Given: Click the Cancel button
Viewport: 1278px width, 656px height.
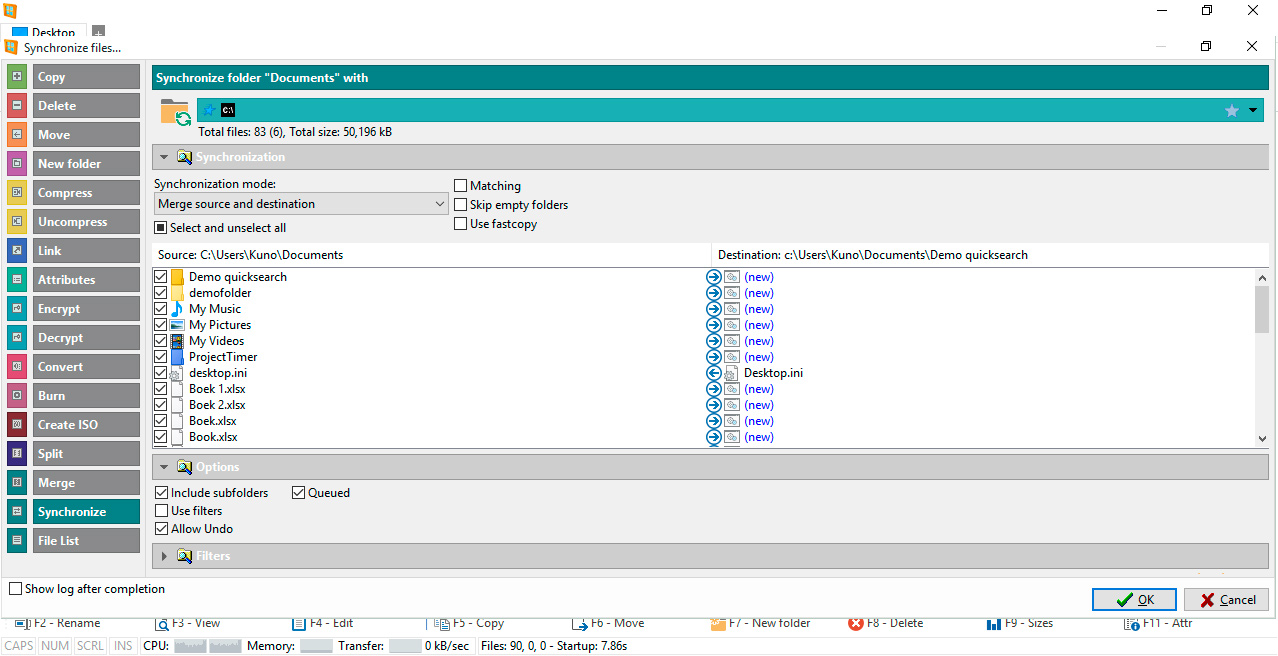Looking at the screenshot, I should (x=1226, y=600).
